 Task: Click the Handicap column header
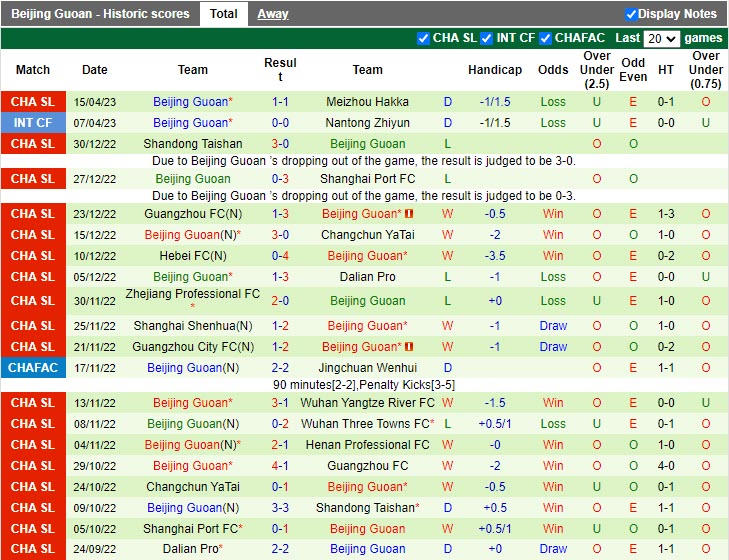coord(494,70)
